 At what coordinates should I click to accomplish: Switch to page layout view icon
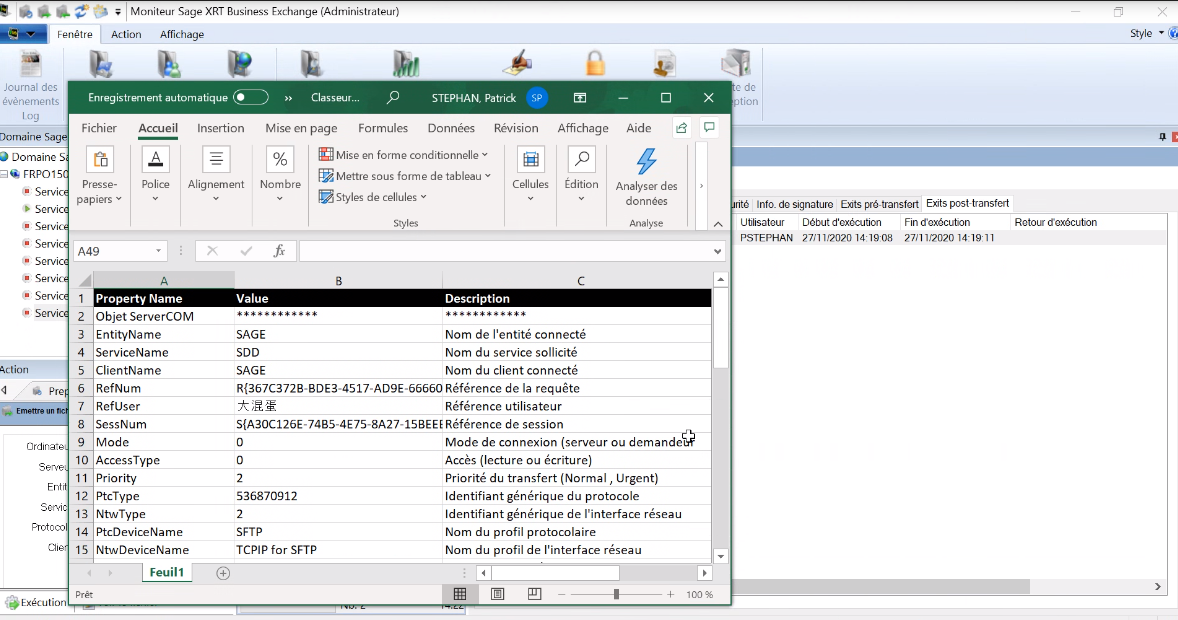pyautogui.click(x=497, y=594)
